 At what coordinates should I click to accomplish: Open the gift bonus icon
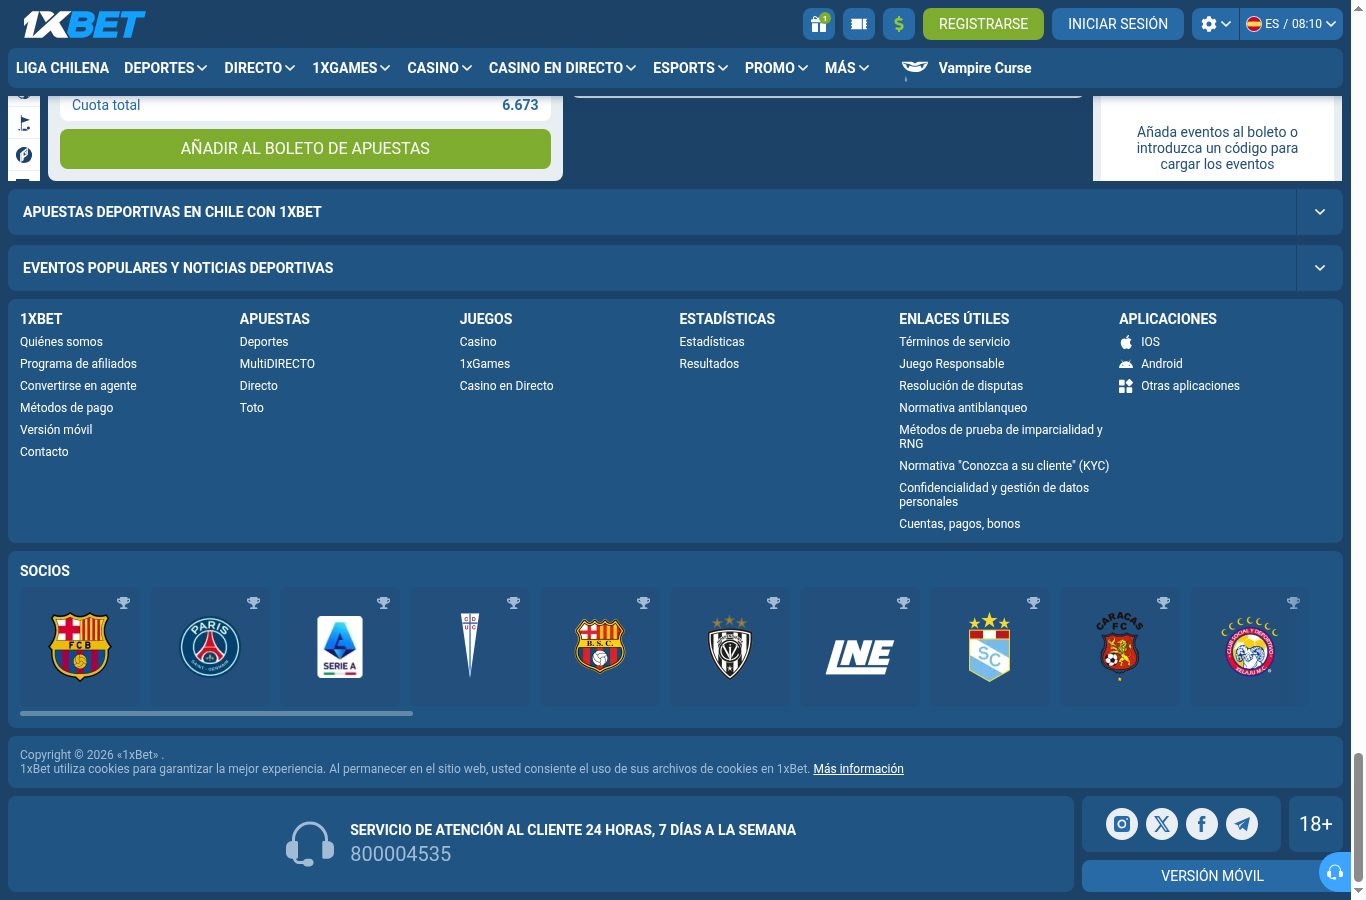click(x=819, y=24)
